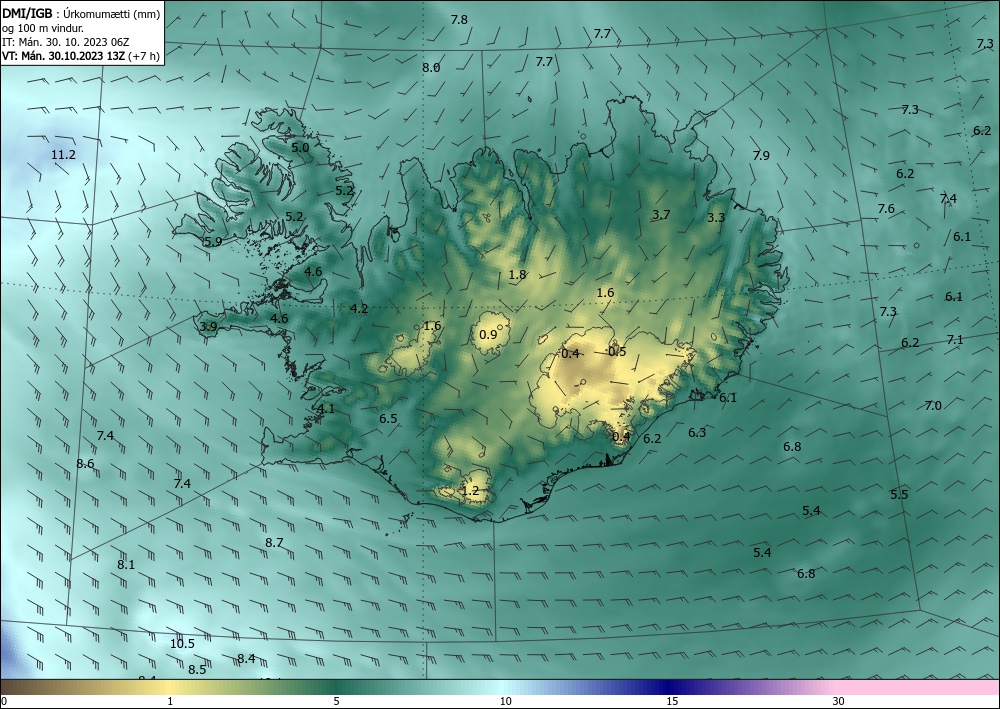This screenshot has height=709, width=1000.
Task: Click the color scale tick label 5
Action: tap(336, 701)
